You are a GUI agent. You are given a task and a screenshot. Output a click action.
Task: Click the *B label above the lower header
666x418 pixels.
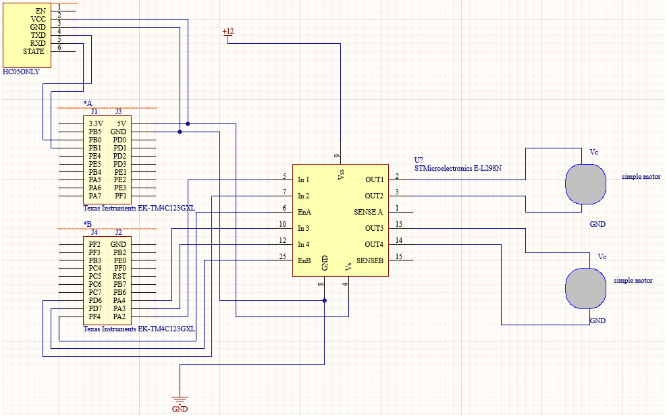pos(87,224)
